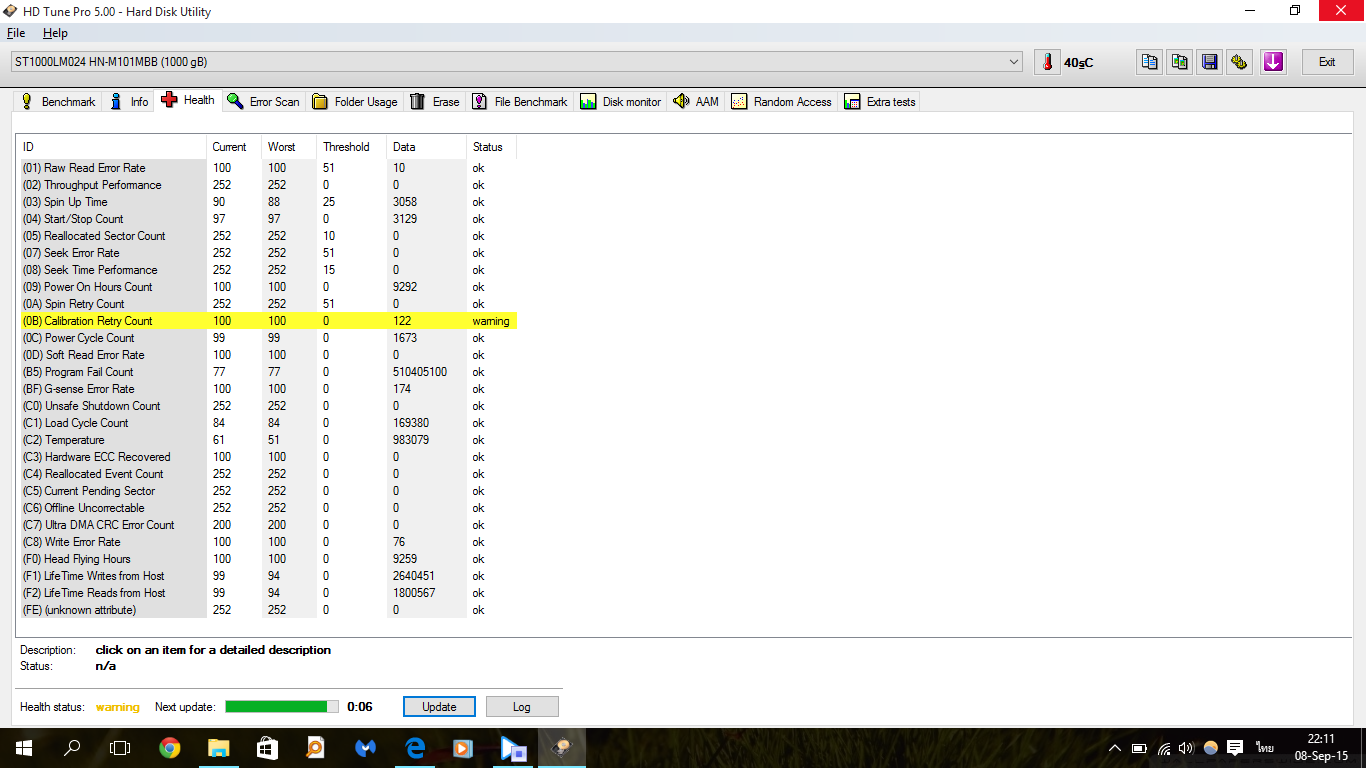Screen dimensions: 1366x768
Task: Open the Erase tab
Action: click(x=435, y=101)
